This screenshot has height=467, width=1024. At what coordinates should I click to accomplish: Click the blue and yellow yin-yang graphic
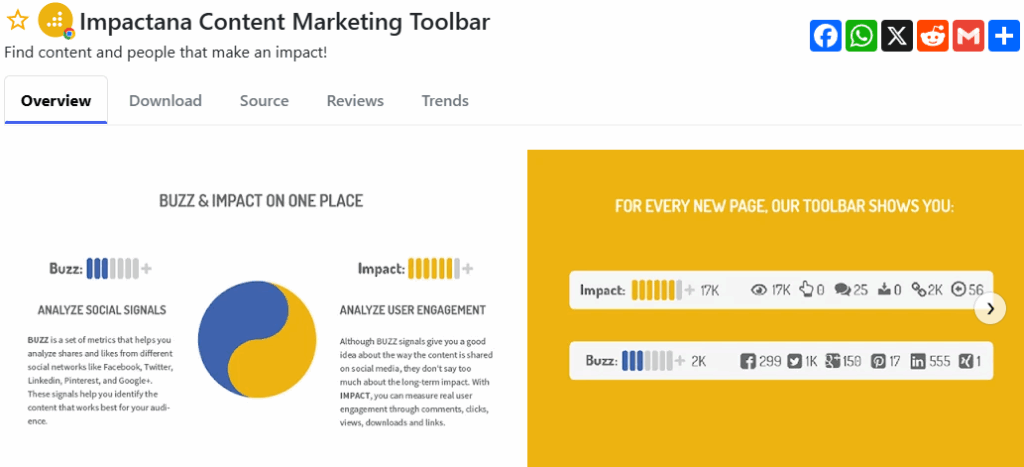pos(257,339)
